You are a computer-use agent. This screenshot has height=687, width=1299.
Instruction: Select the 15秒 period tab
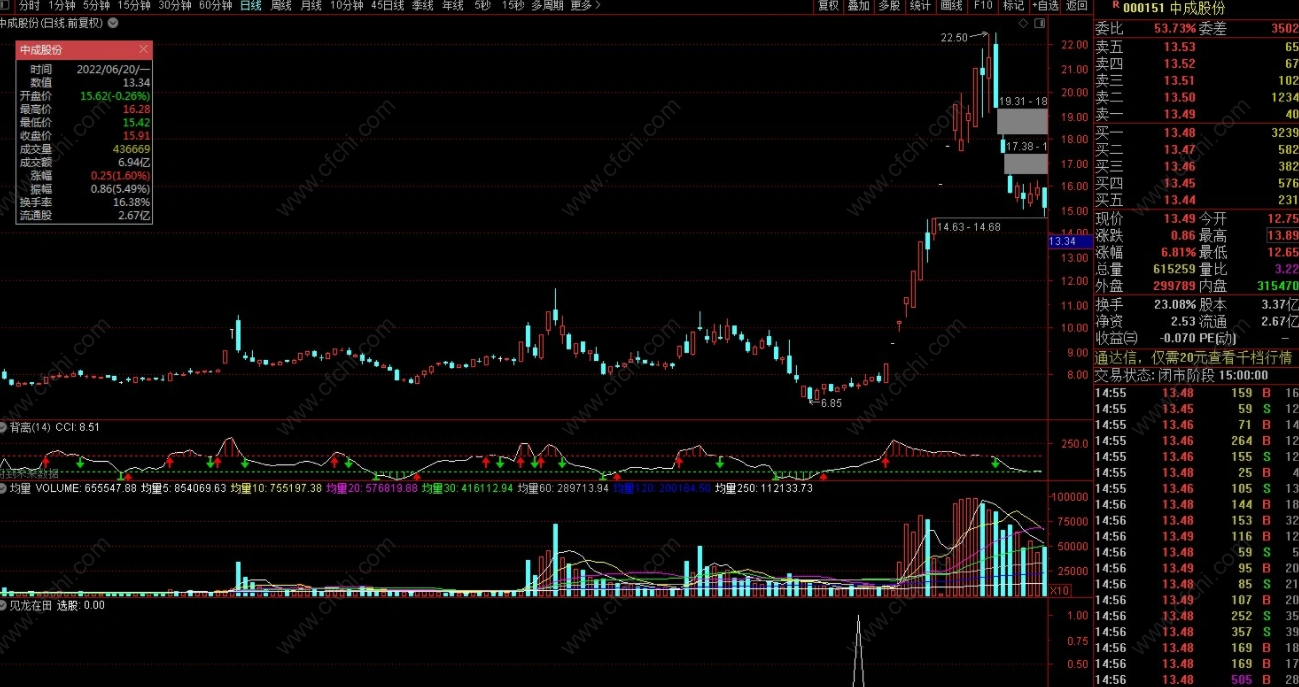513,6
